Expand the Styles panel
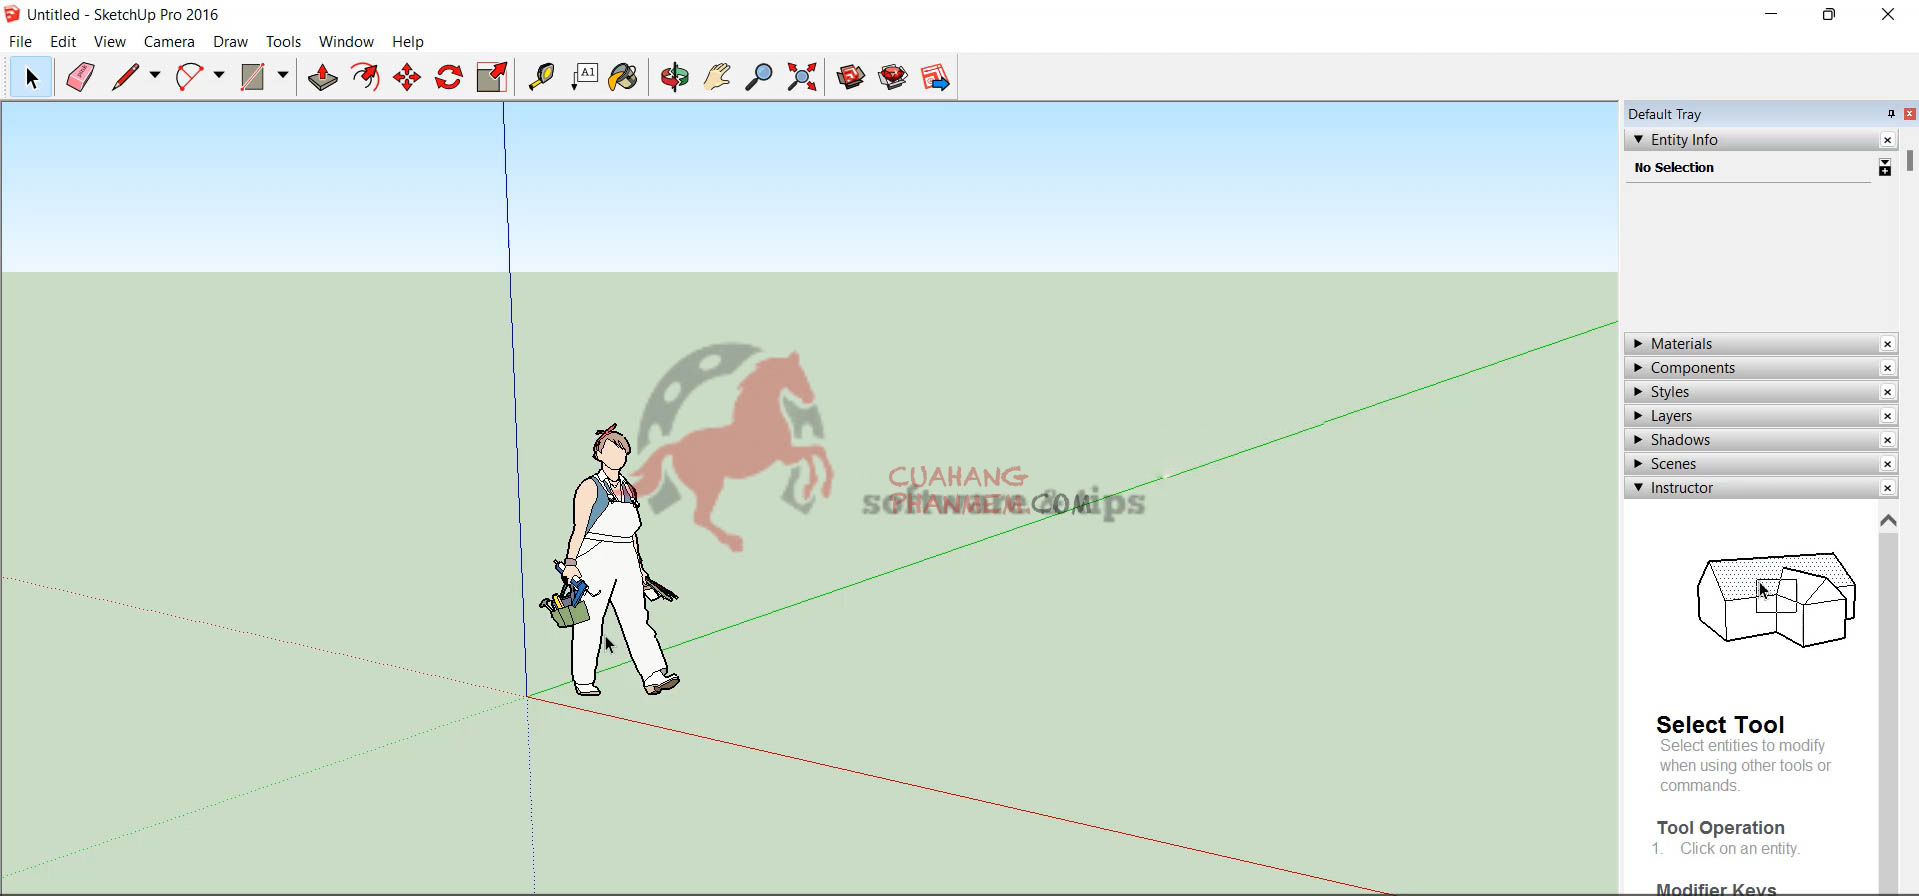The height and width of the screenshot is (896, 1919). pyautogui.click(x=1638, y=392)
